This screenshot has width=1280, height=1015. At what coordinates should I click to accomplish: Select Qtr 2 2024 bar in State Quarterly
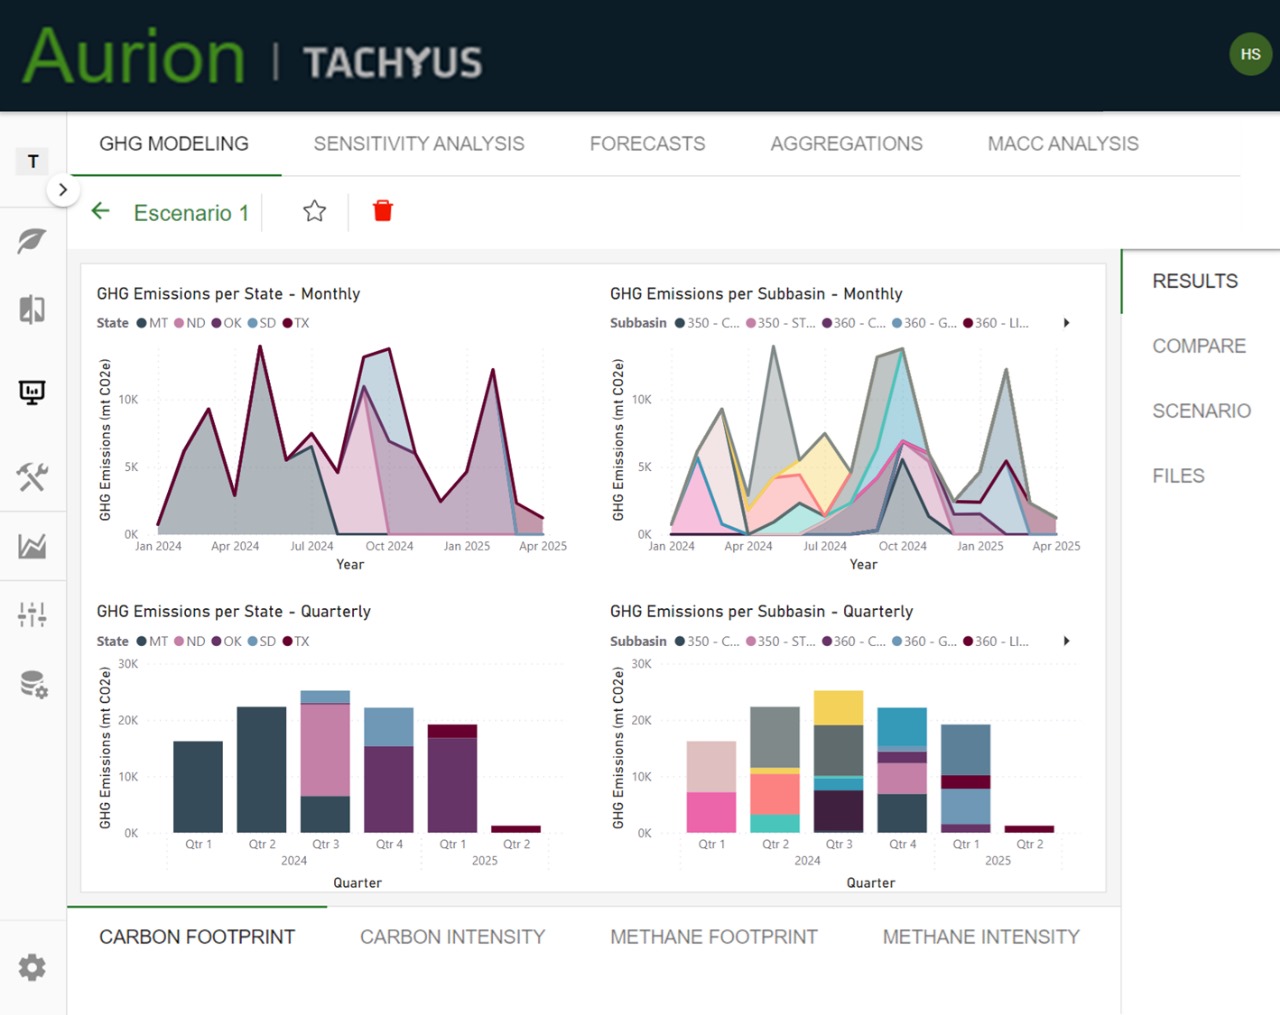[261, 770]
